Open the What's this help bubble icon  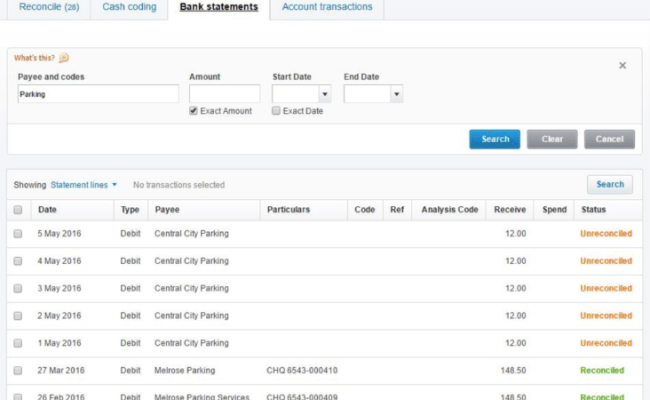coord(64,58)
